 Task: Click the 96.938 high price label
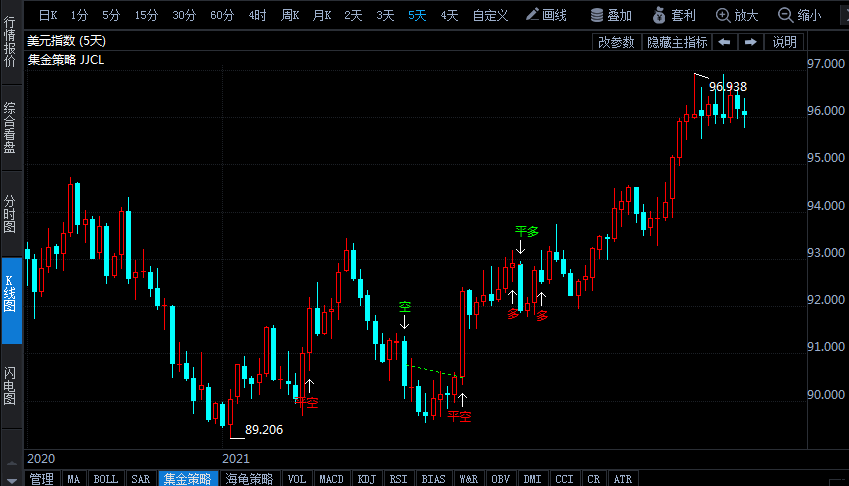[728, 87]
